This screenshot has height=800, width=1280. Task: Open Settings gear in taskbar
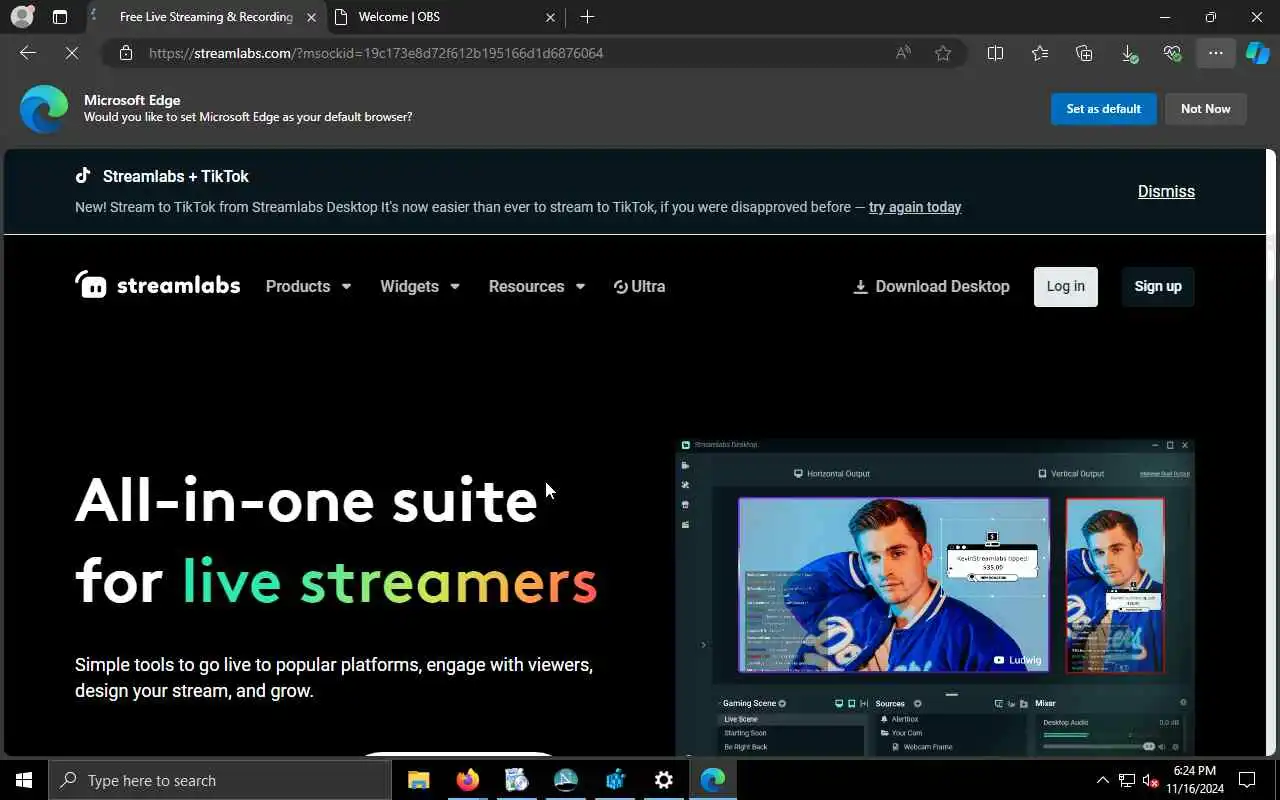point(664,780)
